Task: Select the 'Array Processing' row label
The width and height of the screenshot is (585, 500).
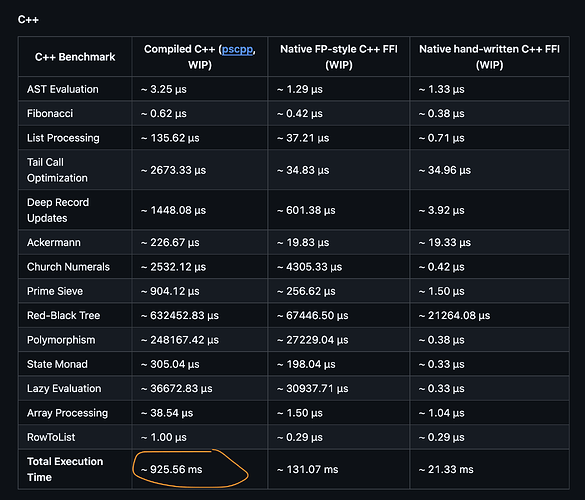Action: point(67,413)
